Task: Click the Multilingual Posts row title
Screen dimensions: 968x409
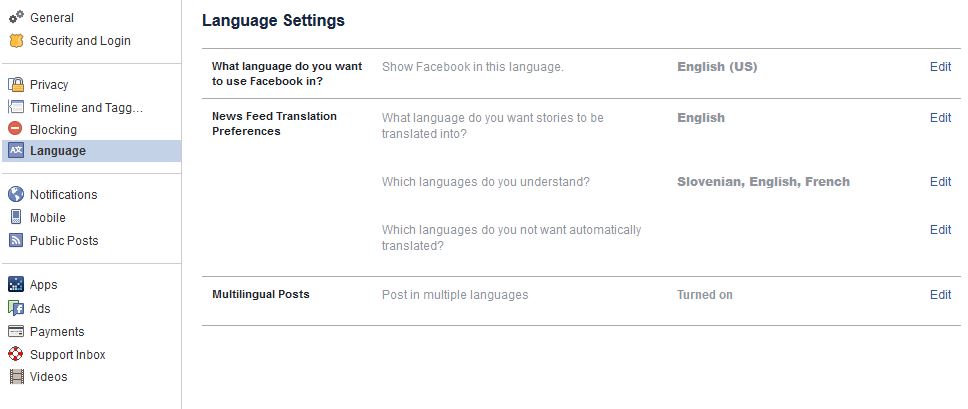Action: [x=260, y=295]
